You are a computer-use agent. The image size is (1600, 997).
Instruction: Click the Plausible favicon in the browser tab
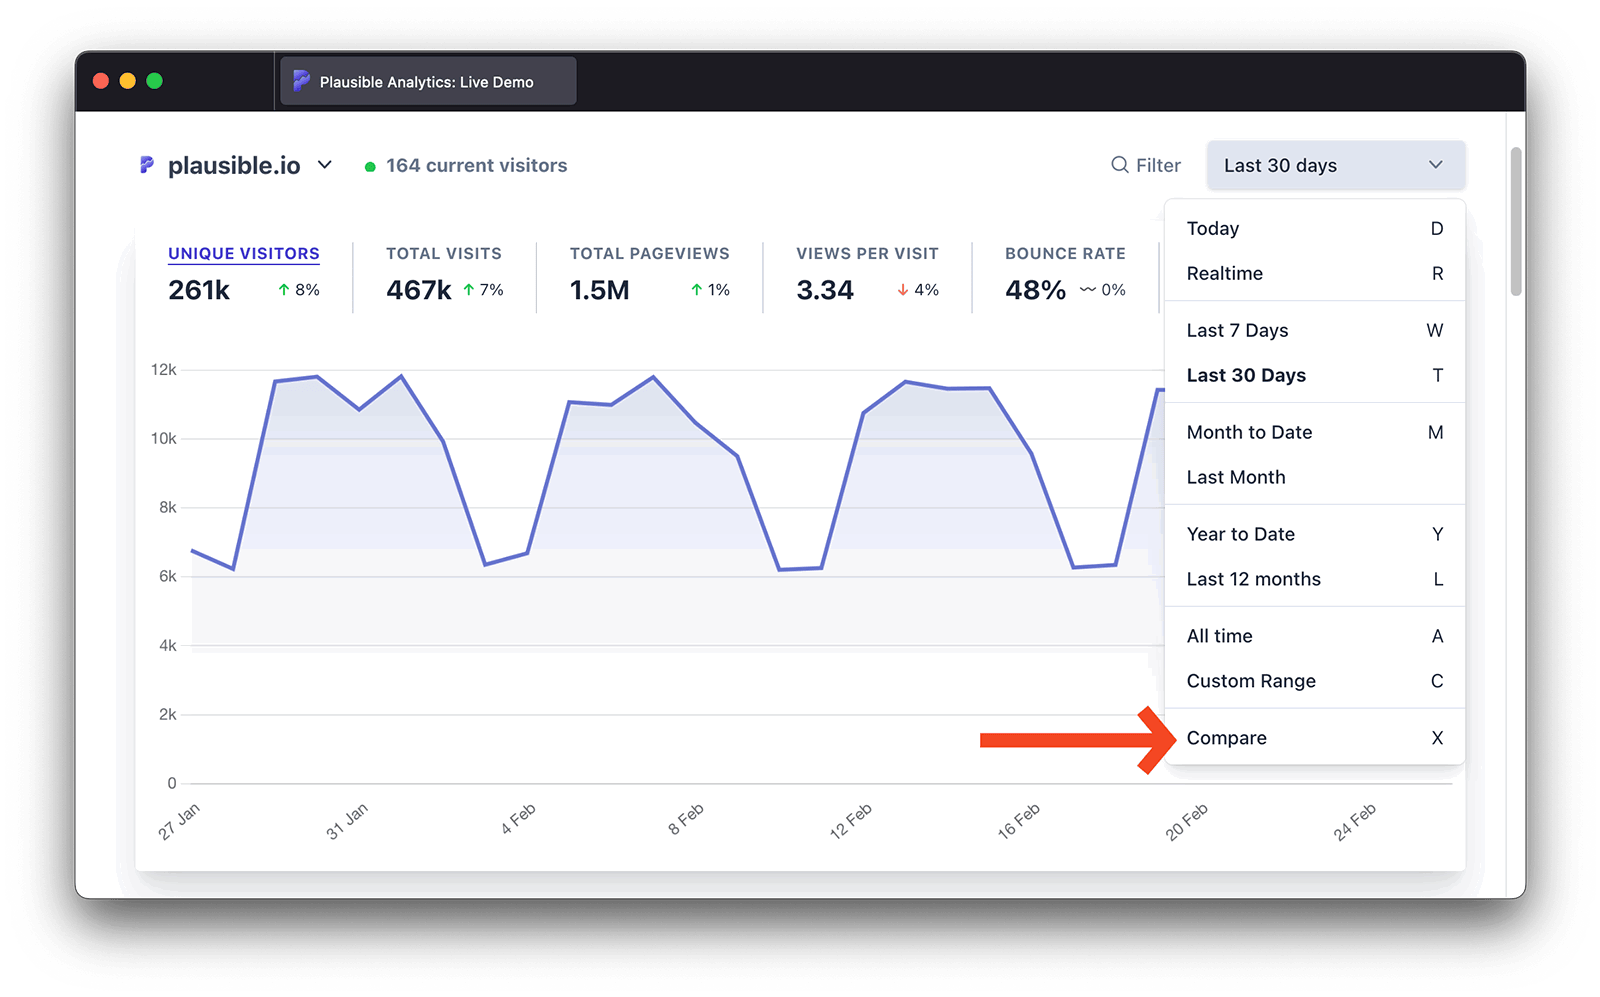coord(301,81)
